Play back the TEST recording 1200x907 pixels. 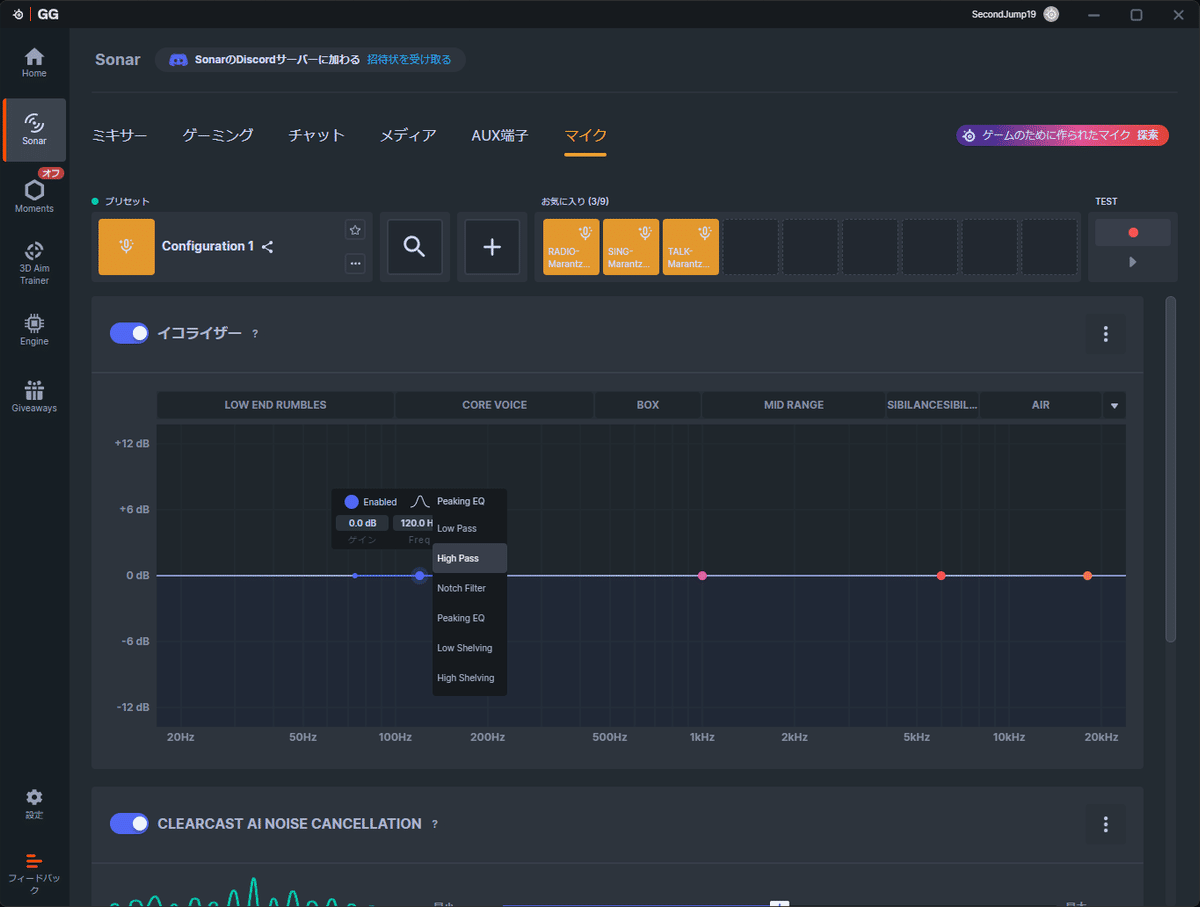1132,262
